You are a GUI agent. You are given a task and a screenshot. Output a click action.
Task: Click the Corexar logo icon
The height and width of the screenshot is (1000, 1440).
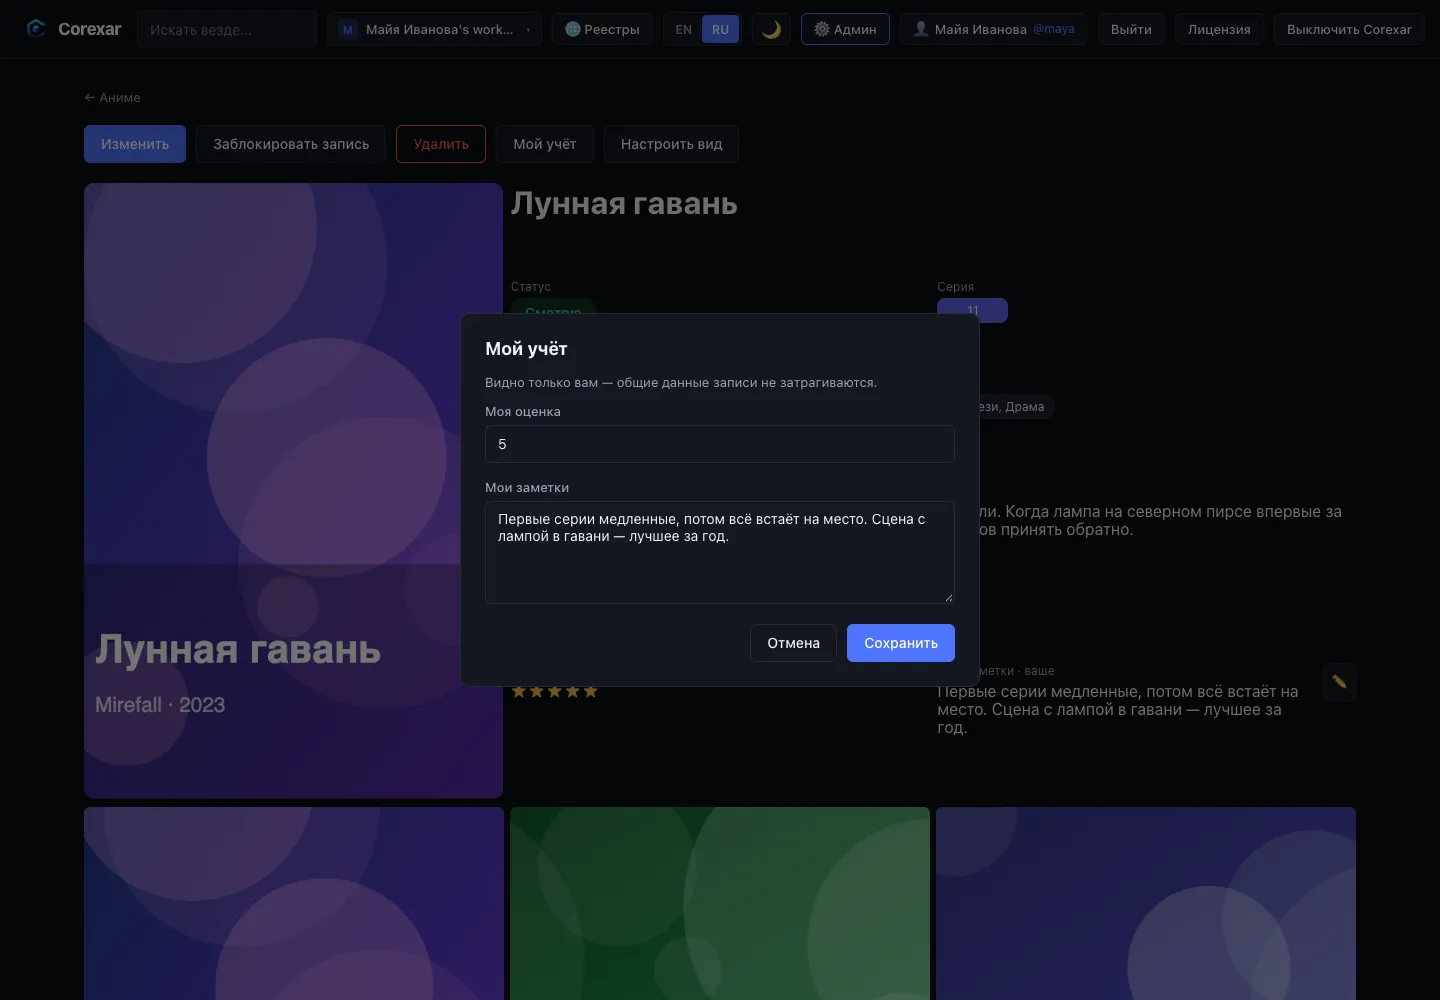(36, 29)
